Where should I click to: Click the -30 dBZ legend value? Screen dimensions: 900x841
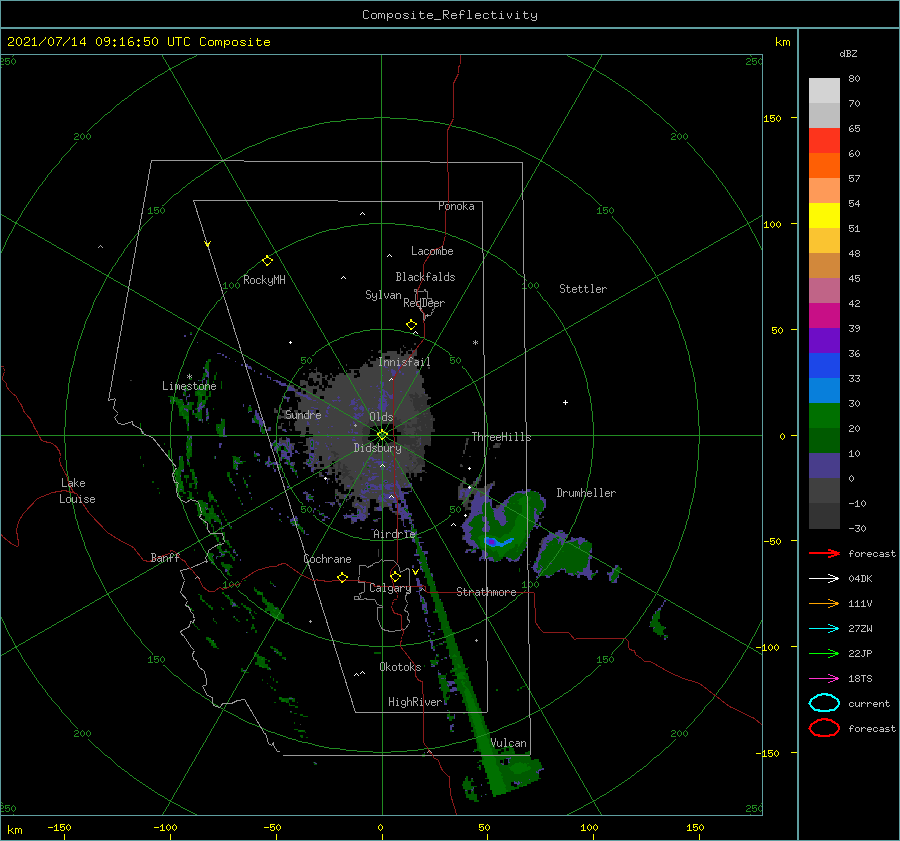(x=858, y=528)
